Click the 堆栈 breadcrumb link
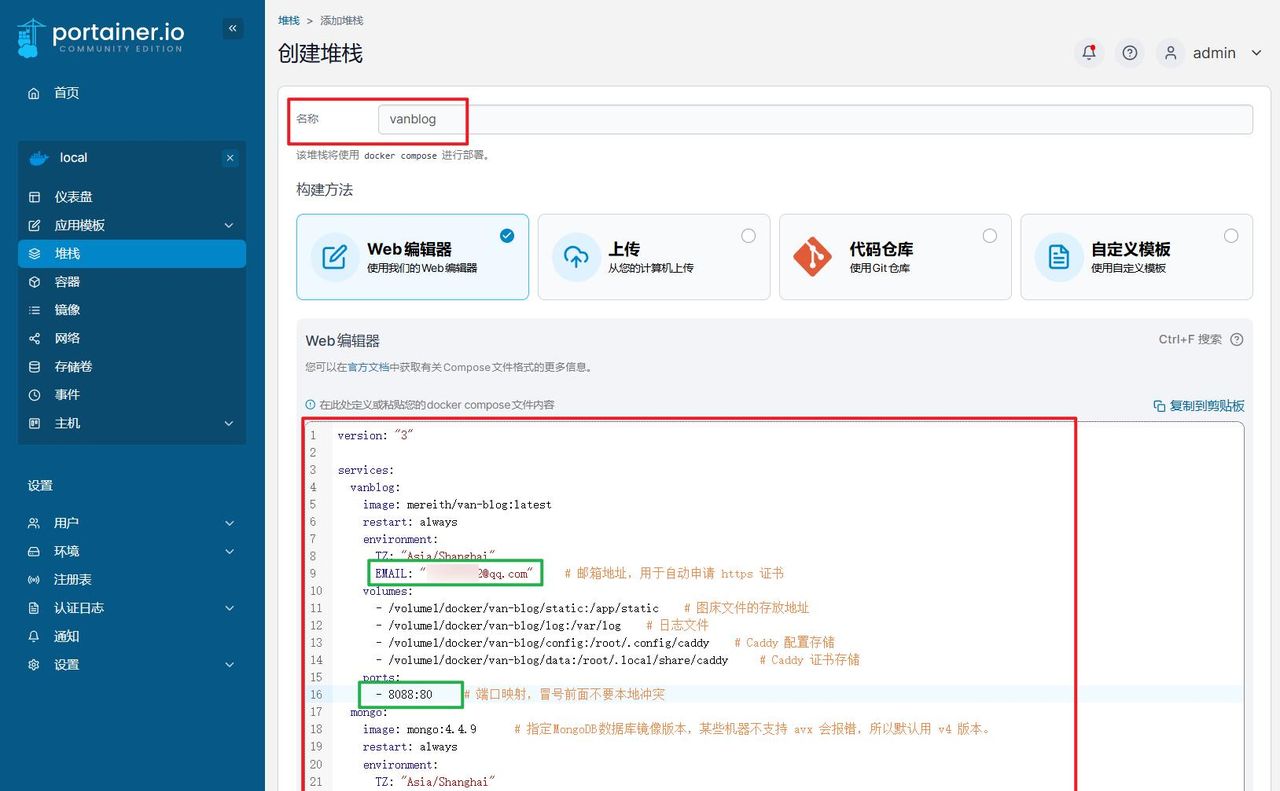 pyautogui.click(x=289, y=20)
